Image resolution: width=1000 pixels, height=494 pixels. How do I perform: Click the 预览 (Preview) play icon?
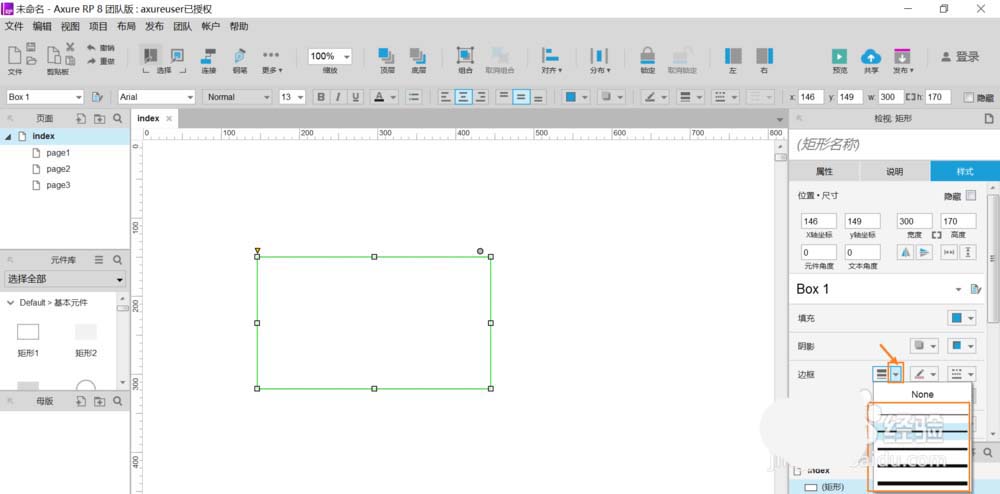(840, 56)
